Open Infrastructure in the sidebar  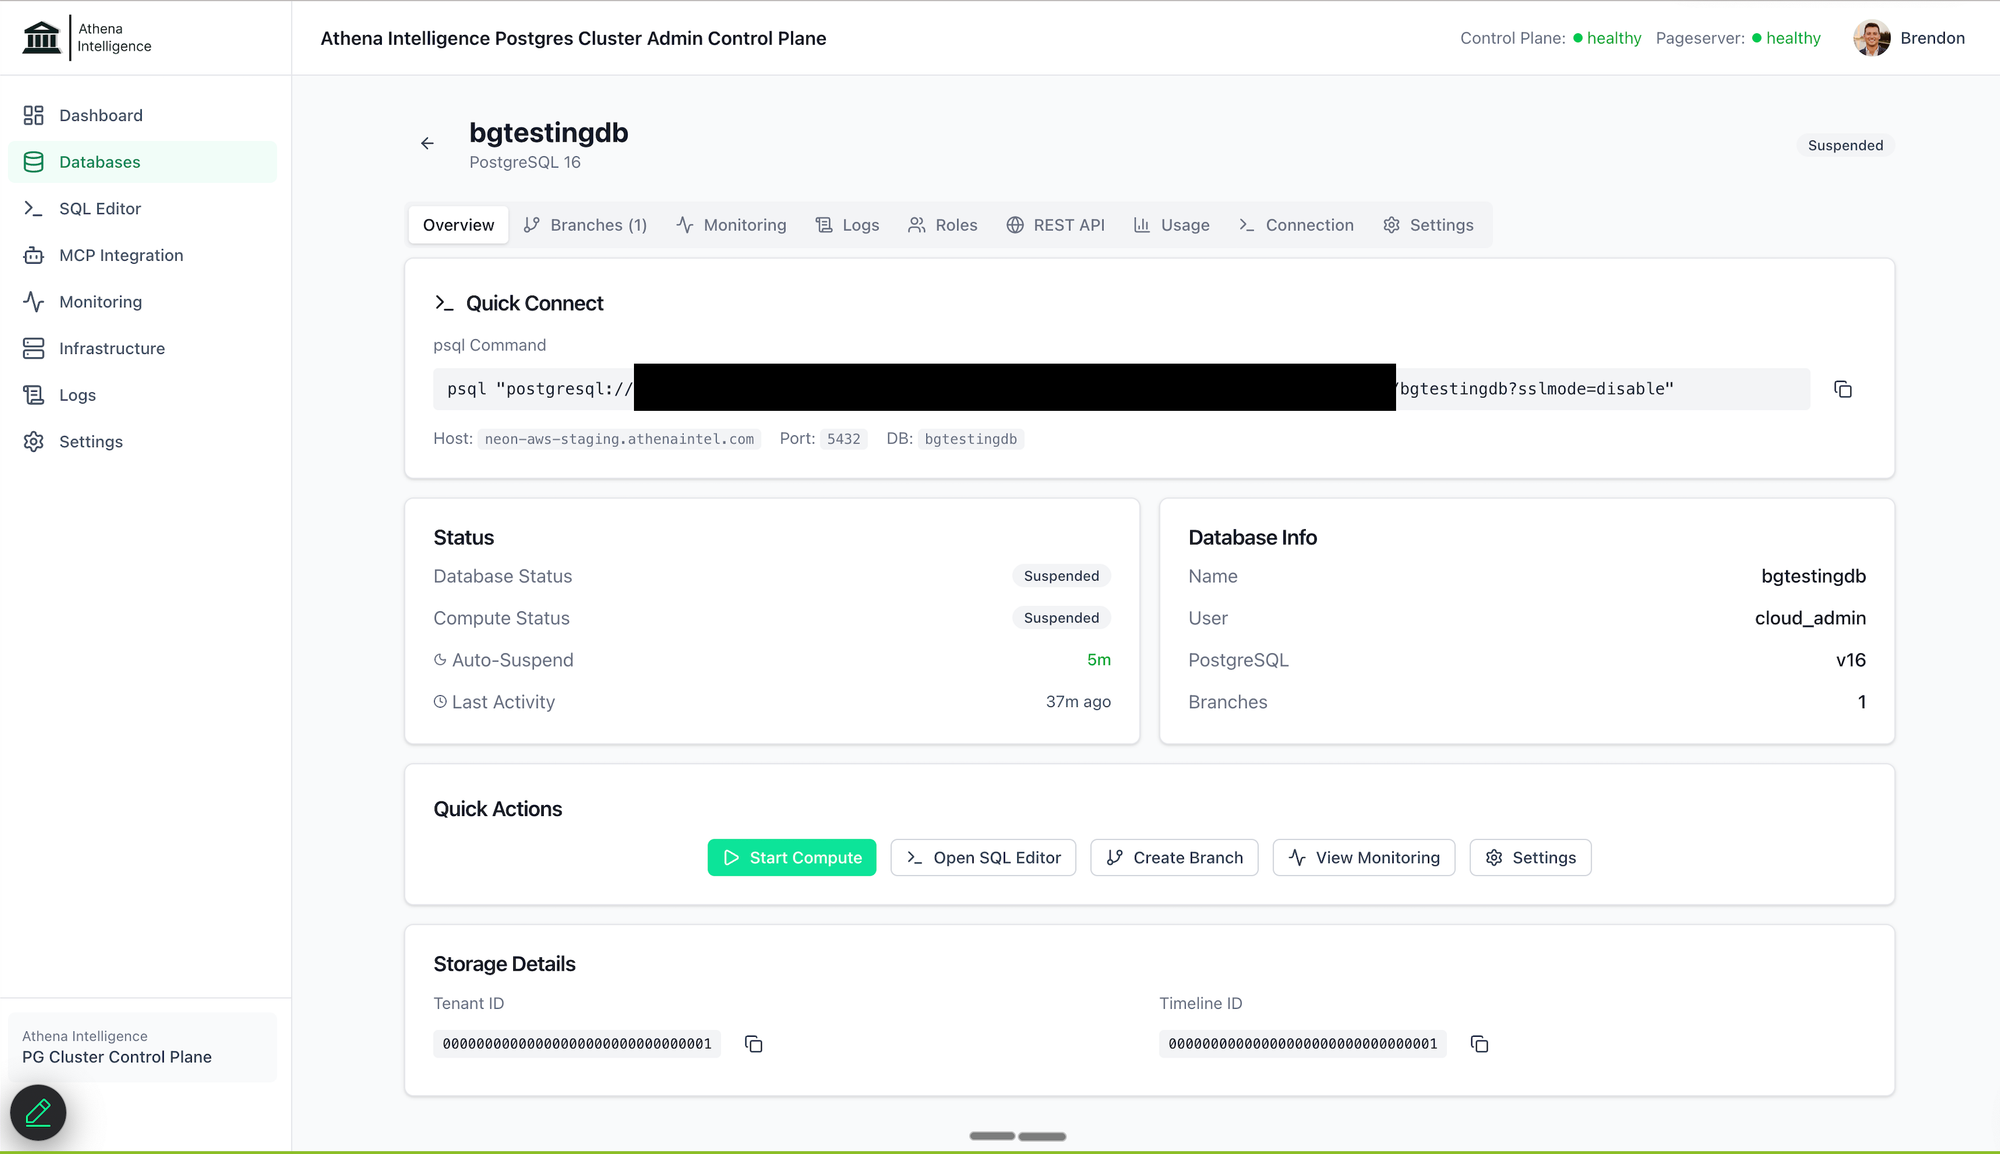(111, 348)
